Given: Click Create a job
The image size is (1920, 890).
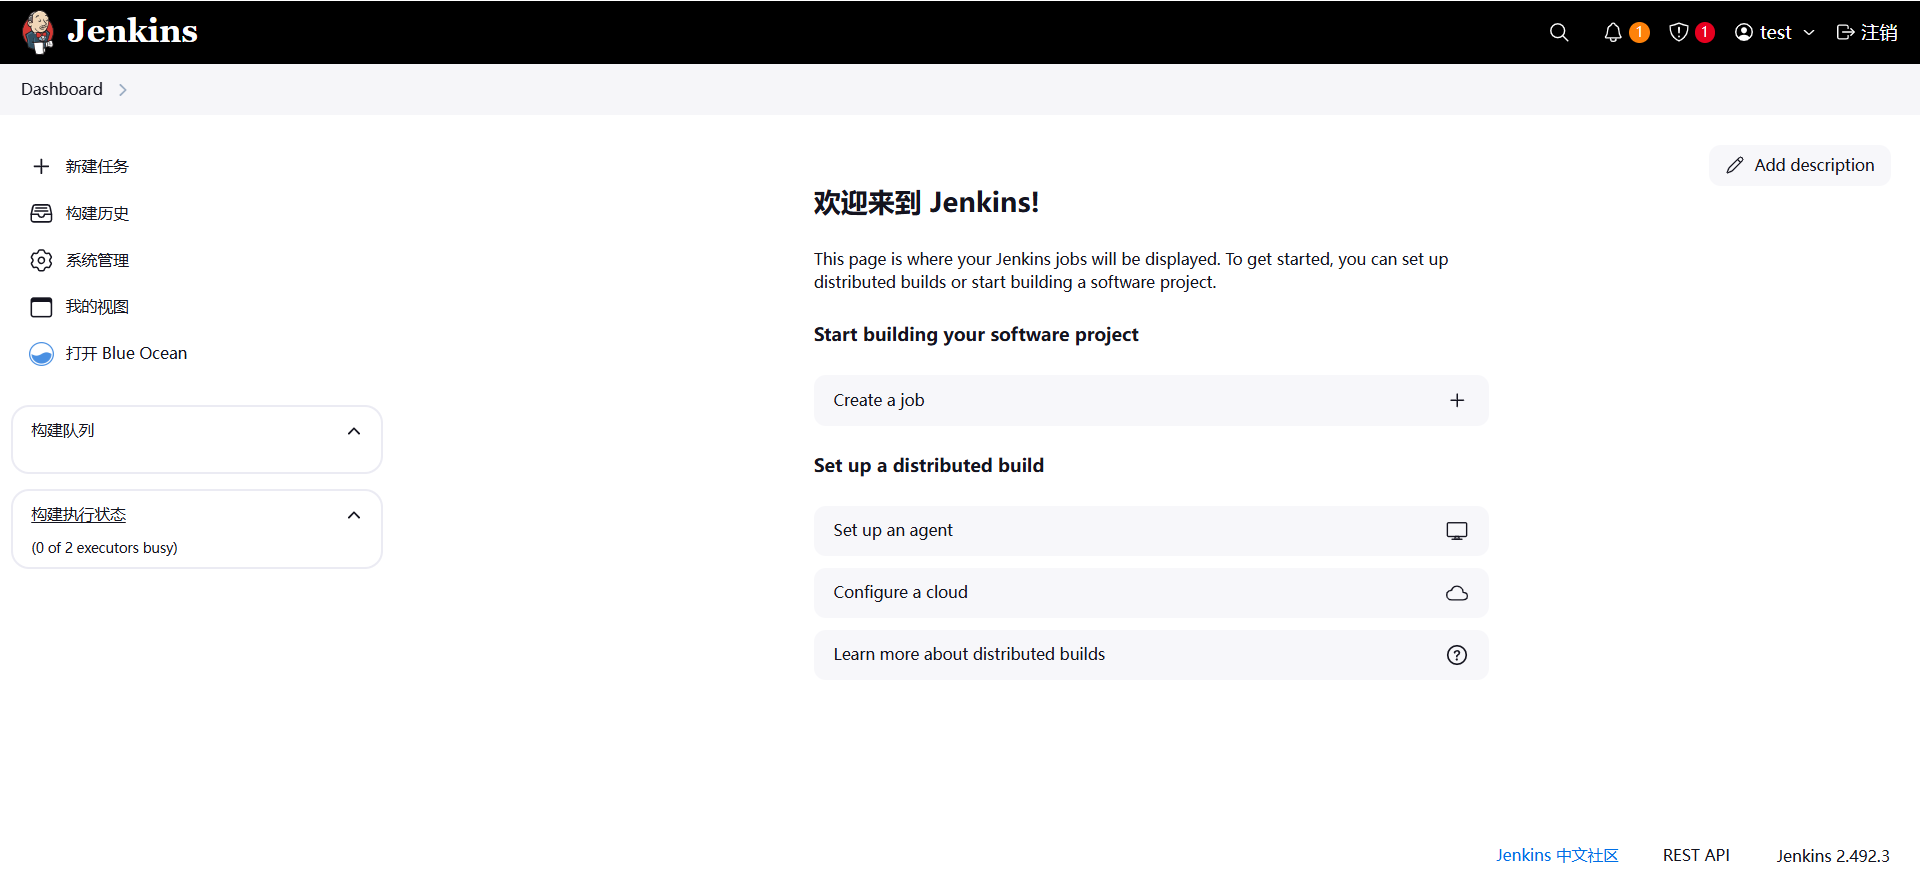Looking at the screenshot, I should (1151, 400).
